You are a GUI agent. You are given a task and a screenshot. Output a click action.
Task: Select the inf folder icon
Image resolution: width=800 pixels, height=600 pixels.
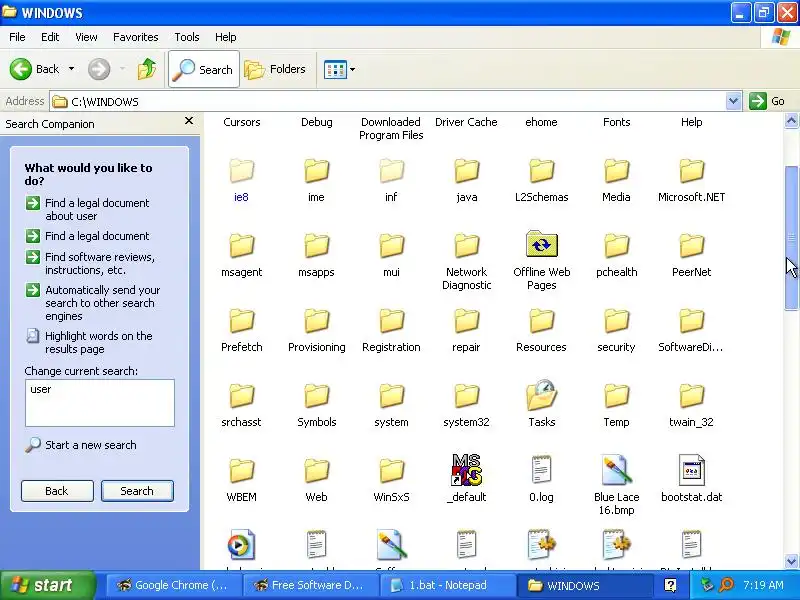tap(391, 171)
